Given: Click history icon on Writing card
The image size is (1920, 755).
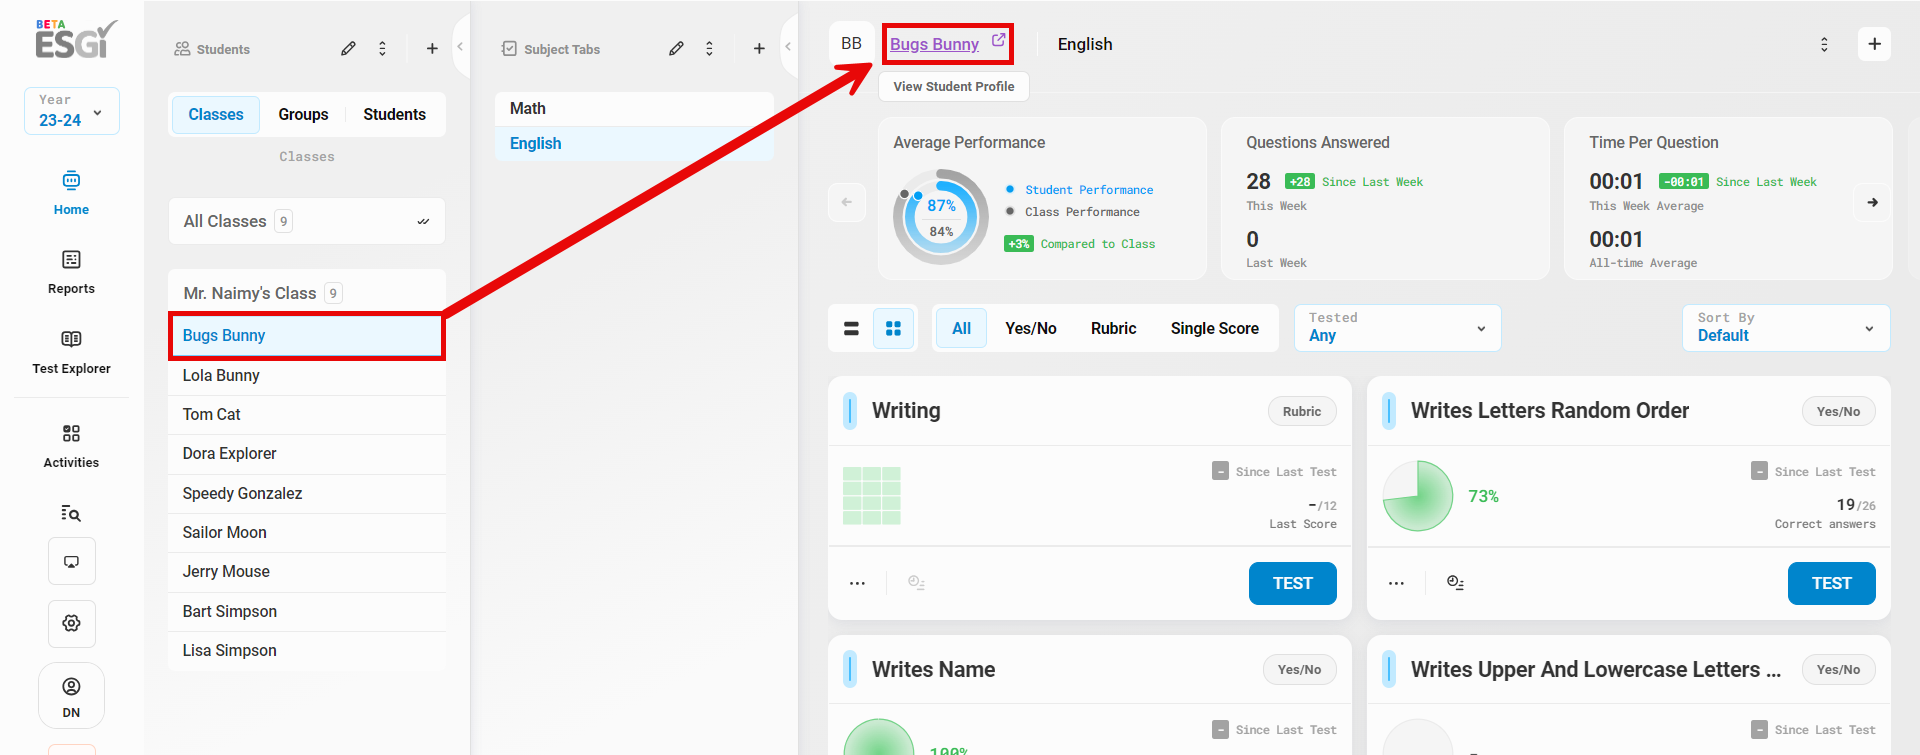Looking at the screenshot, I should click(916, 583).
